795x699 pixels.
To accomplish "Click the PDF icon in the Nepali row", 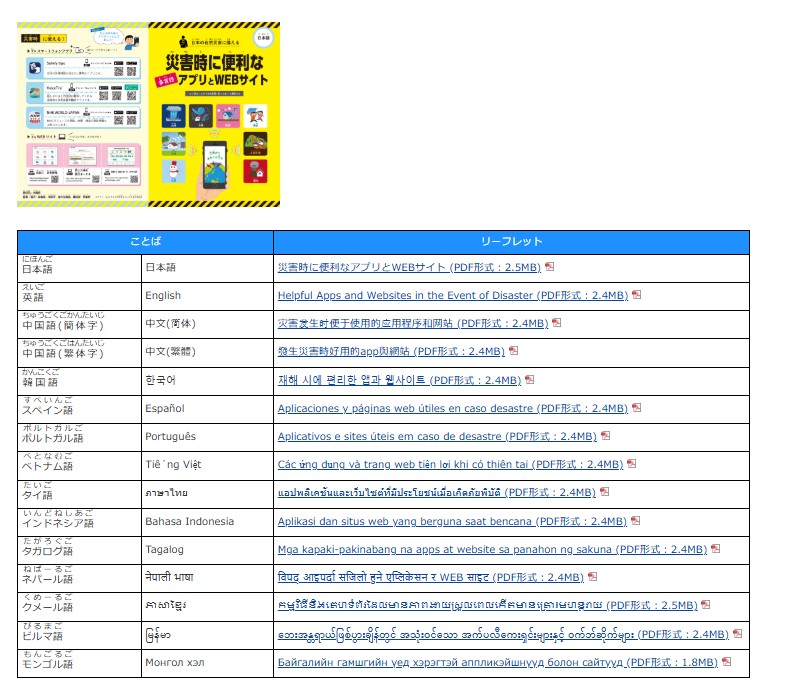I will click(593, 577).
